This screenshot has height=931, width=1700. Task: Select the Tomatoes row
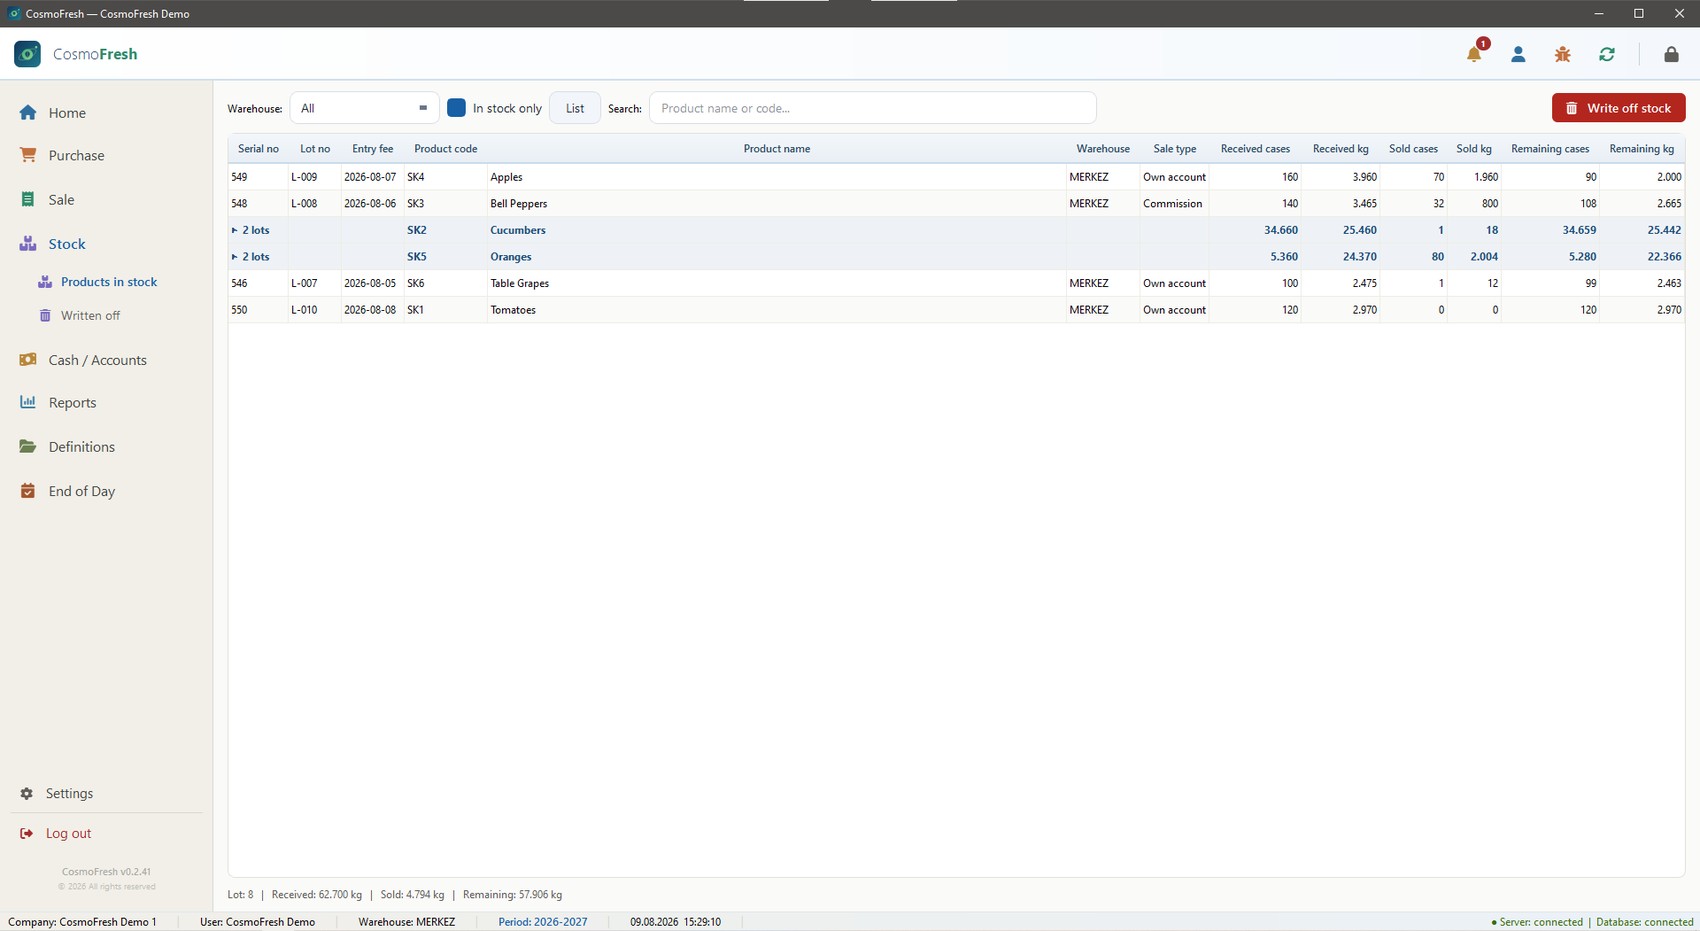pos(956,310)
